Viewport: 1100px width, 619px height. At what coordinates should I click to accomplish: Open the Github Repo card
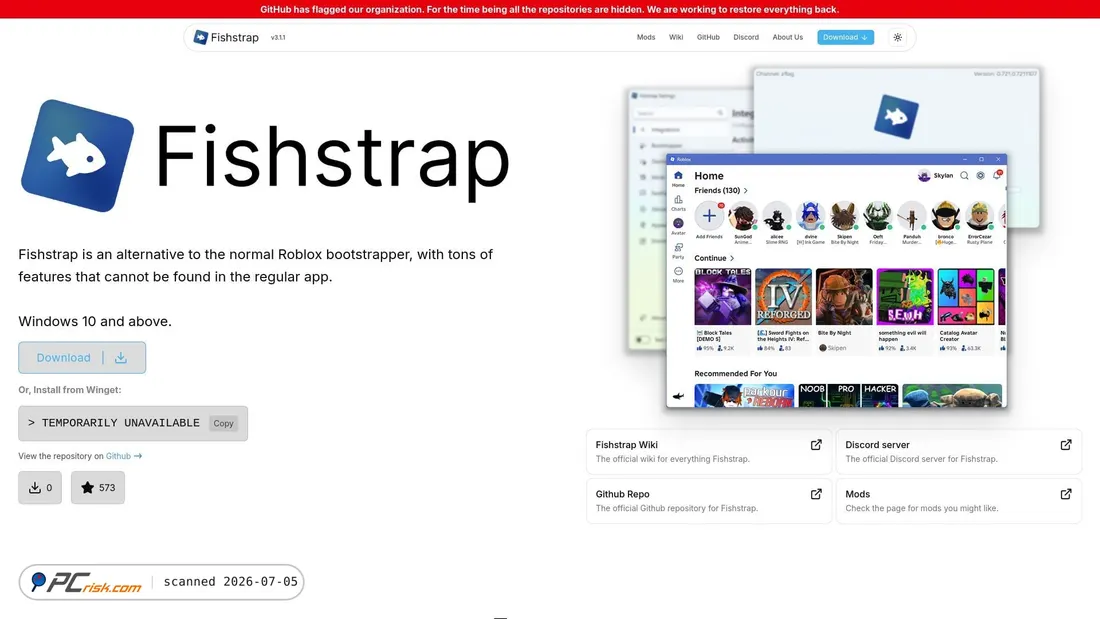coord(709,500)
